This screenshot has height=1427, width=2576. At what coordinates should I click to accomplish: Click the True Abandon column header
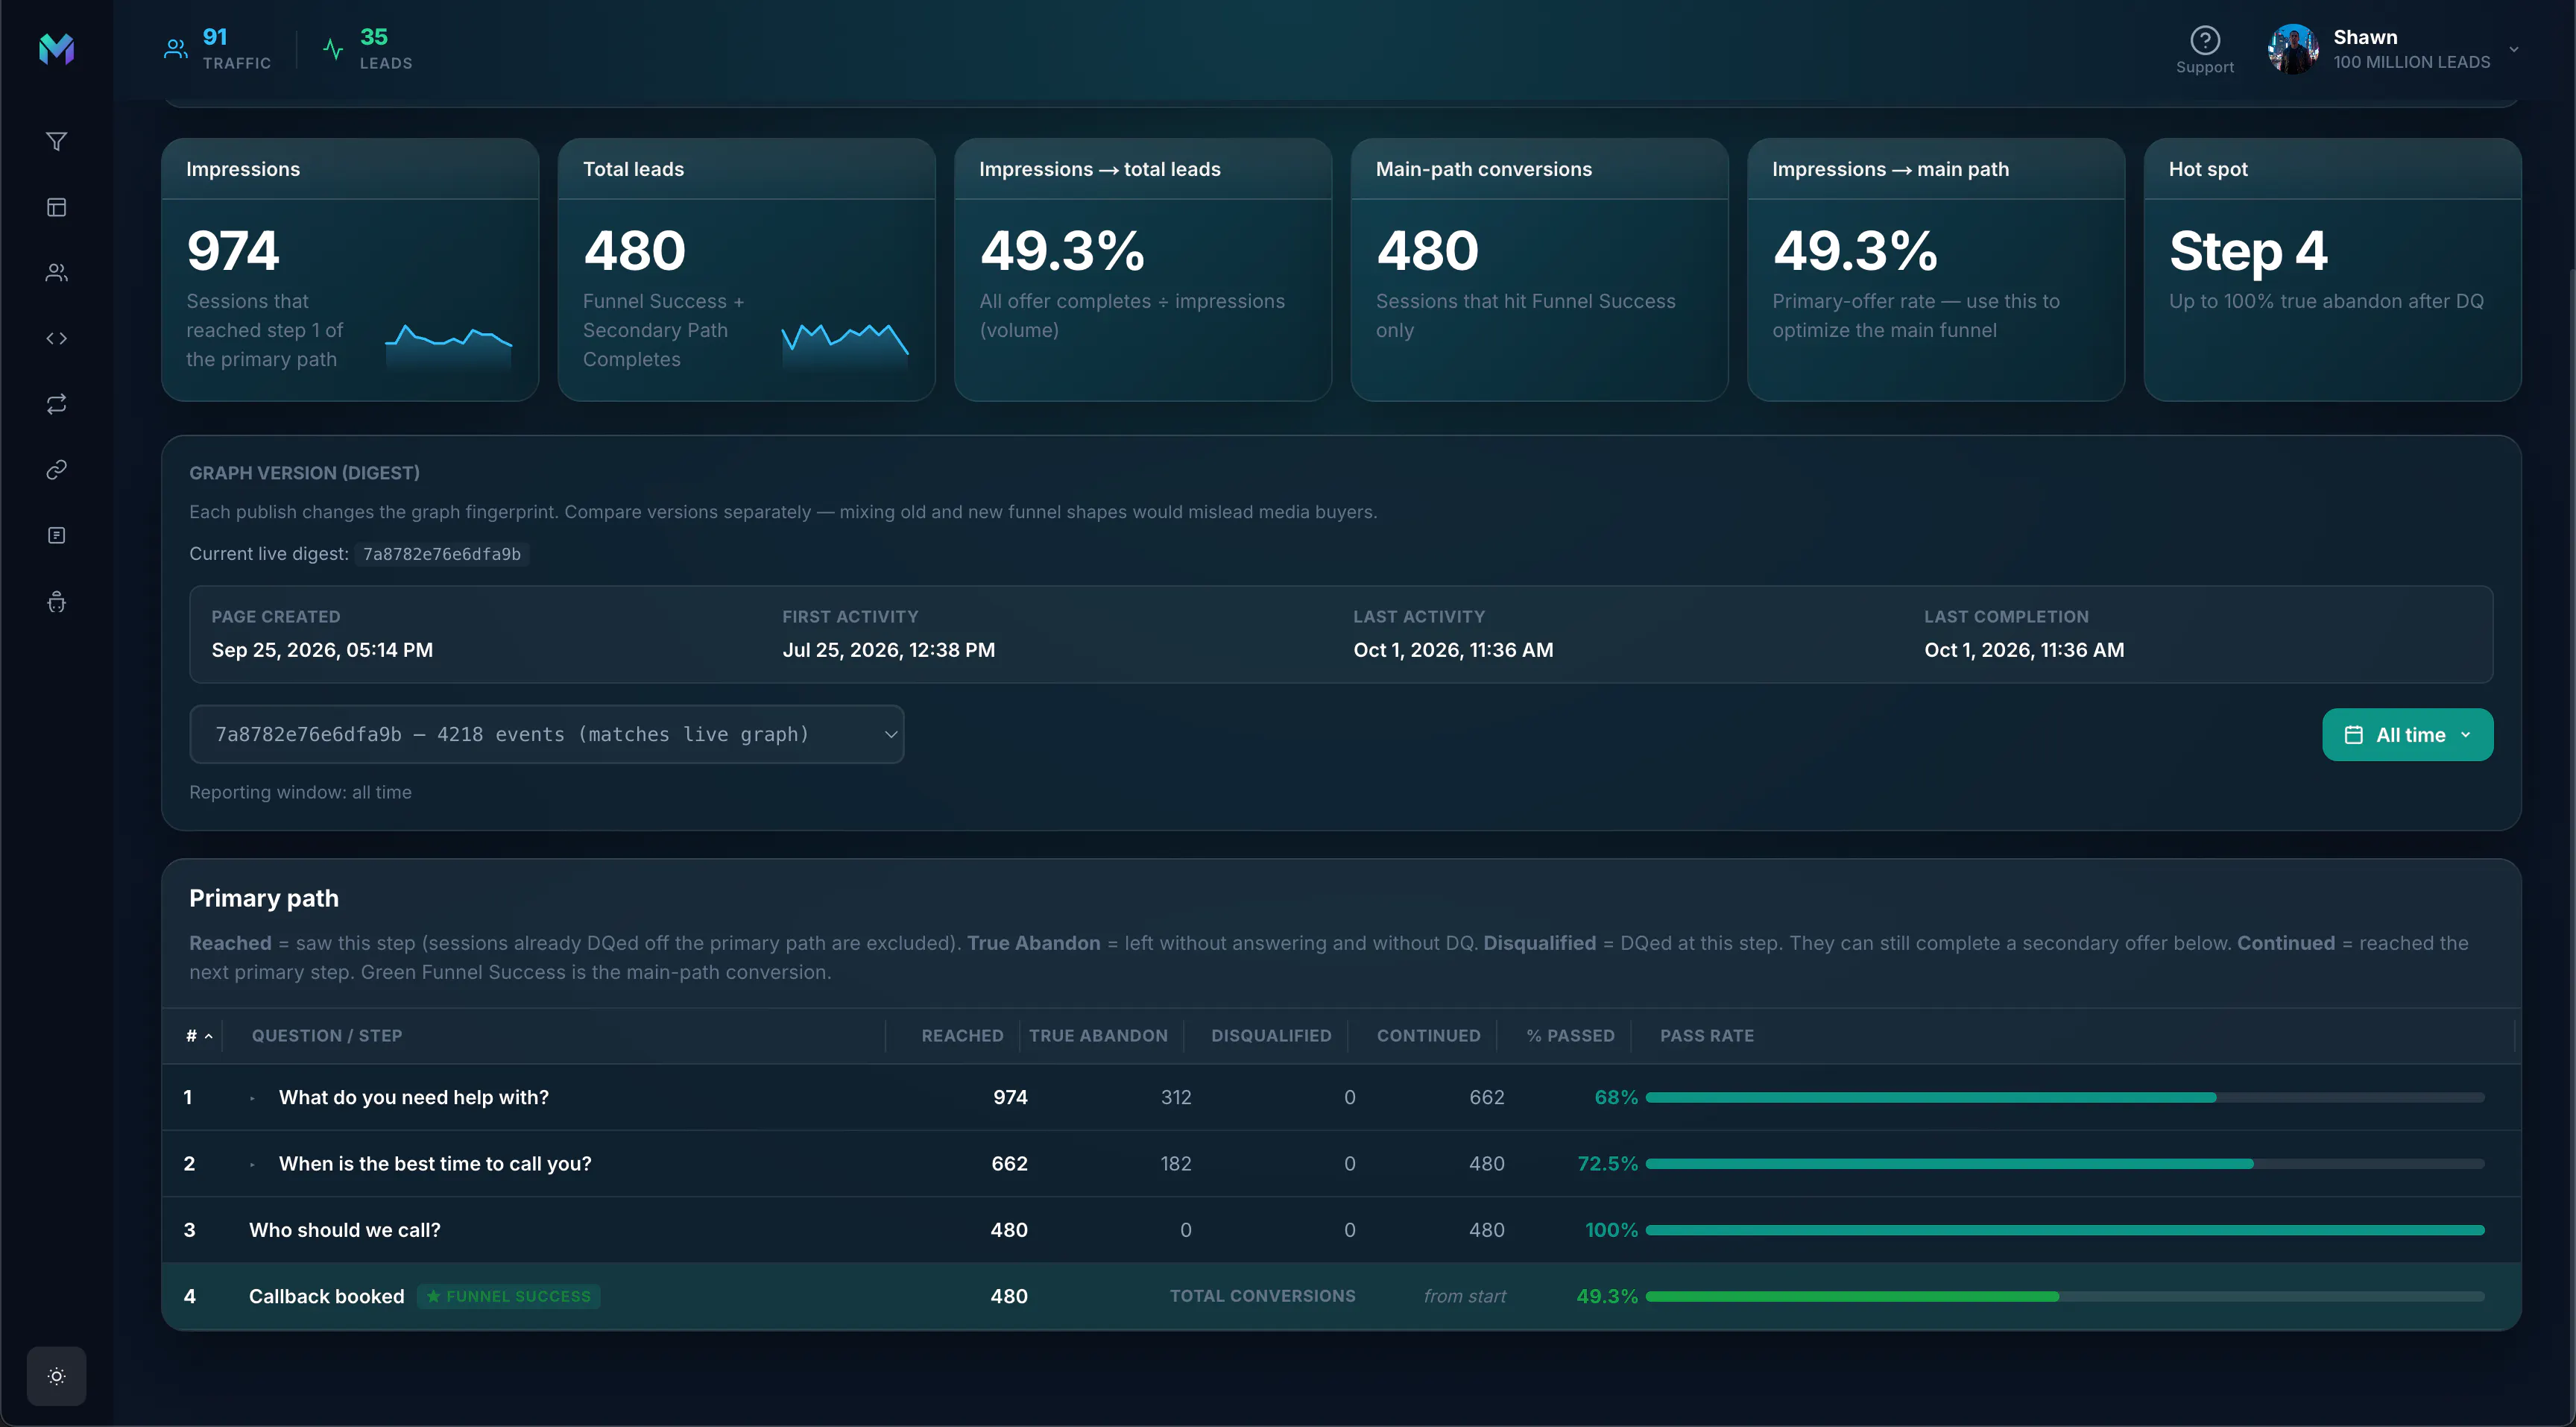[1098, 1036]
